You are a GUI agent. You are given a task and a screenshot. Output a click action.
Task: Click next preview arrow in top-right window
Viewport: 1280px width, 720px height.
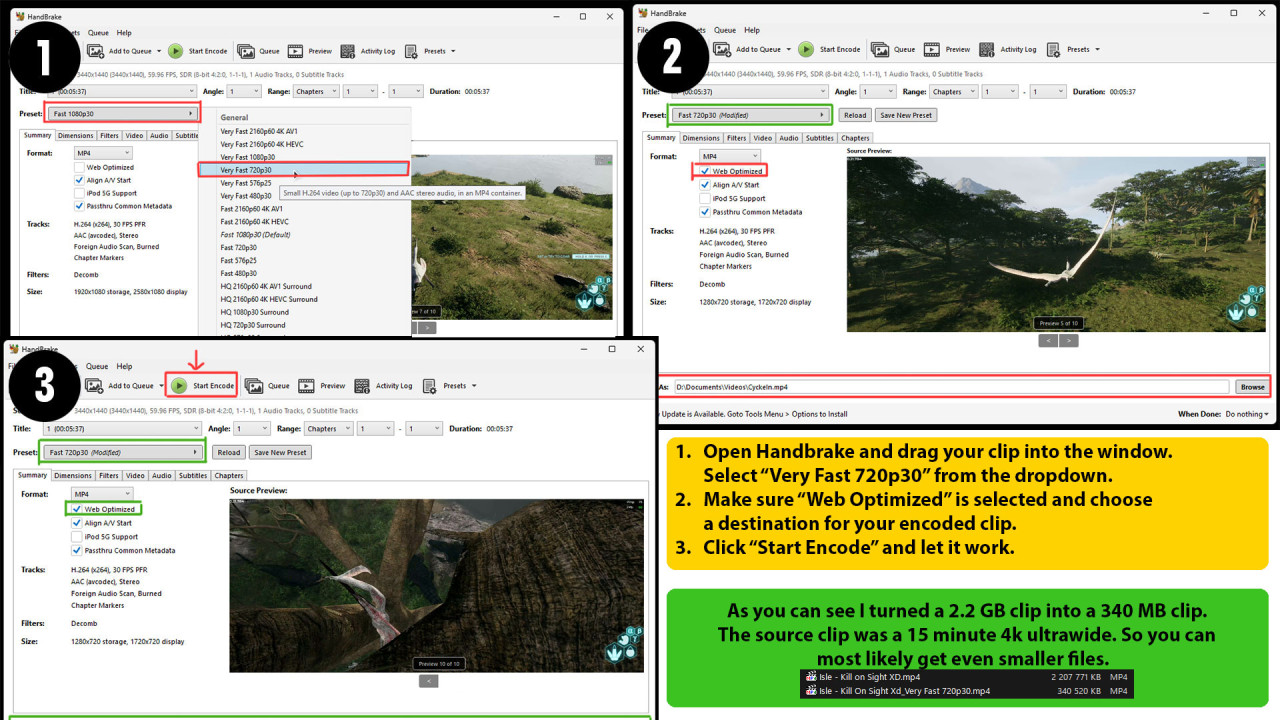tap(1069, 341)
